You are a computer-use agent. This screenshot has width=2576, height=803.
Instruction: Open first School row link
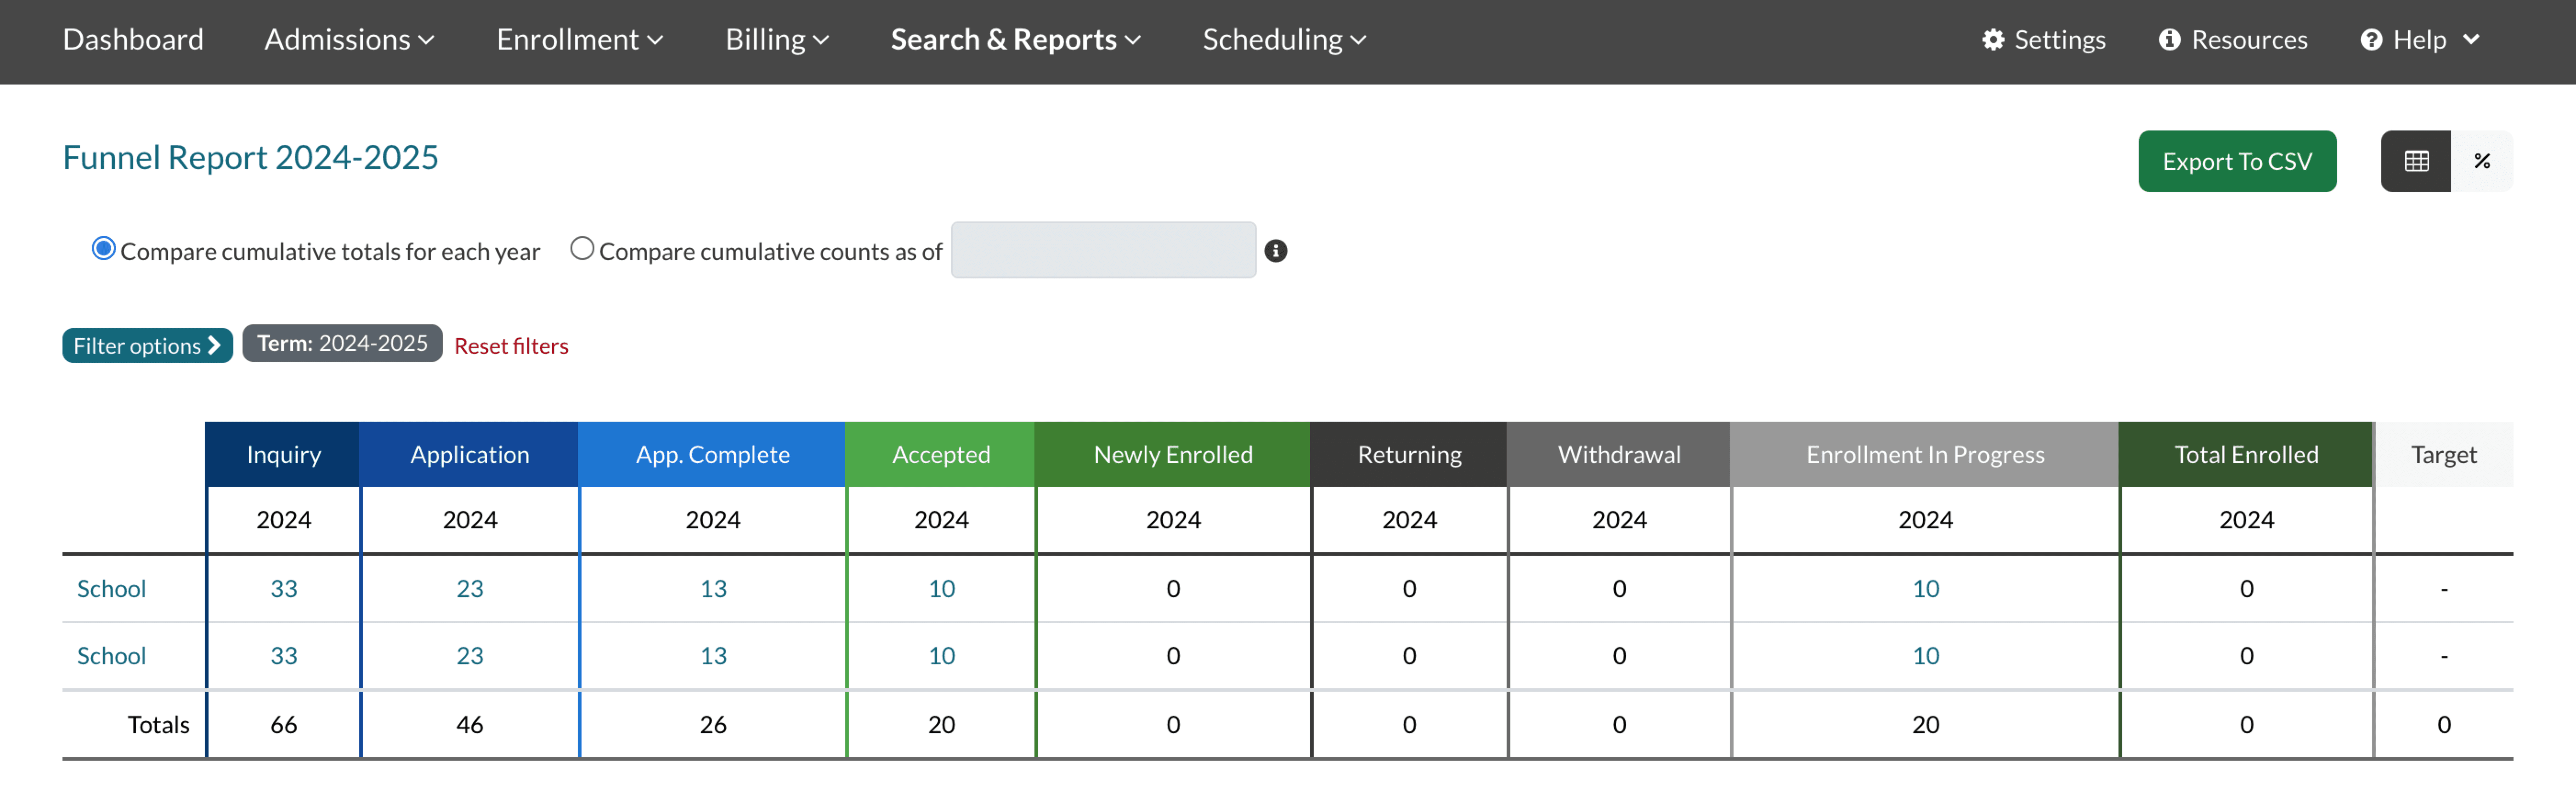111,588
